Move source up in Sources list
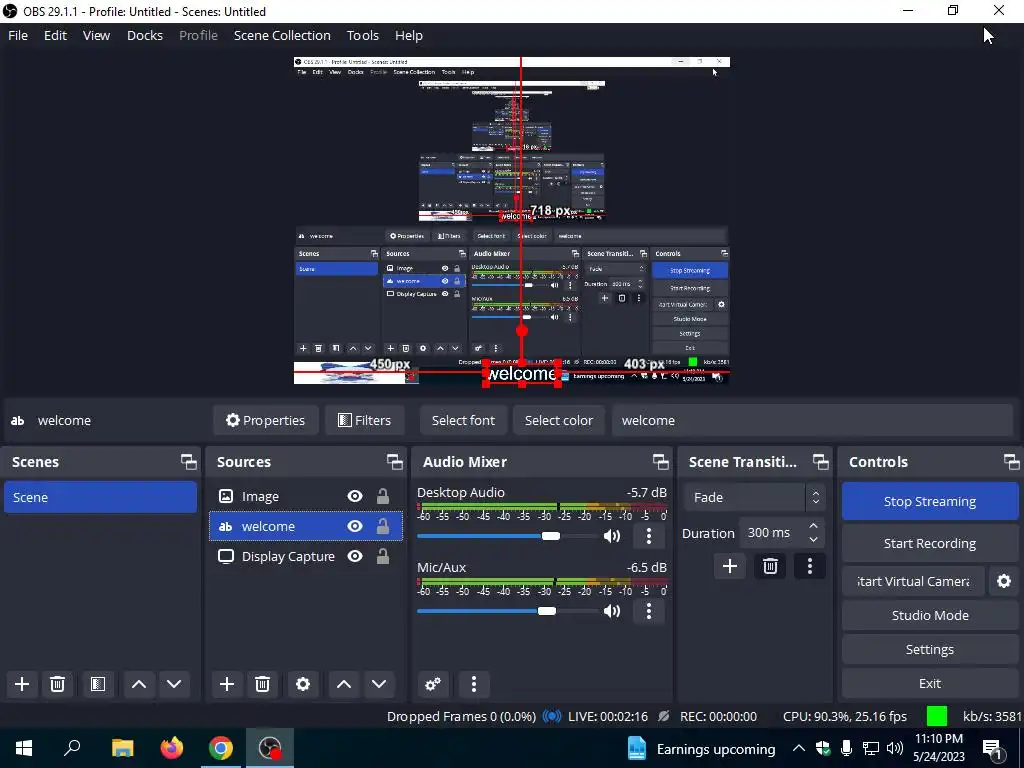 point(344,684)
